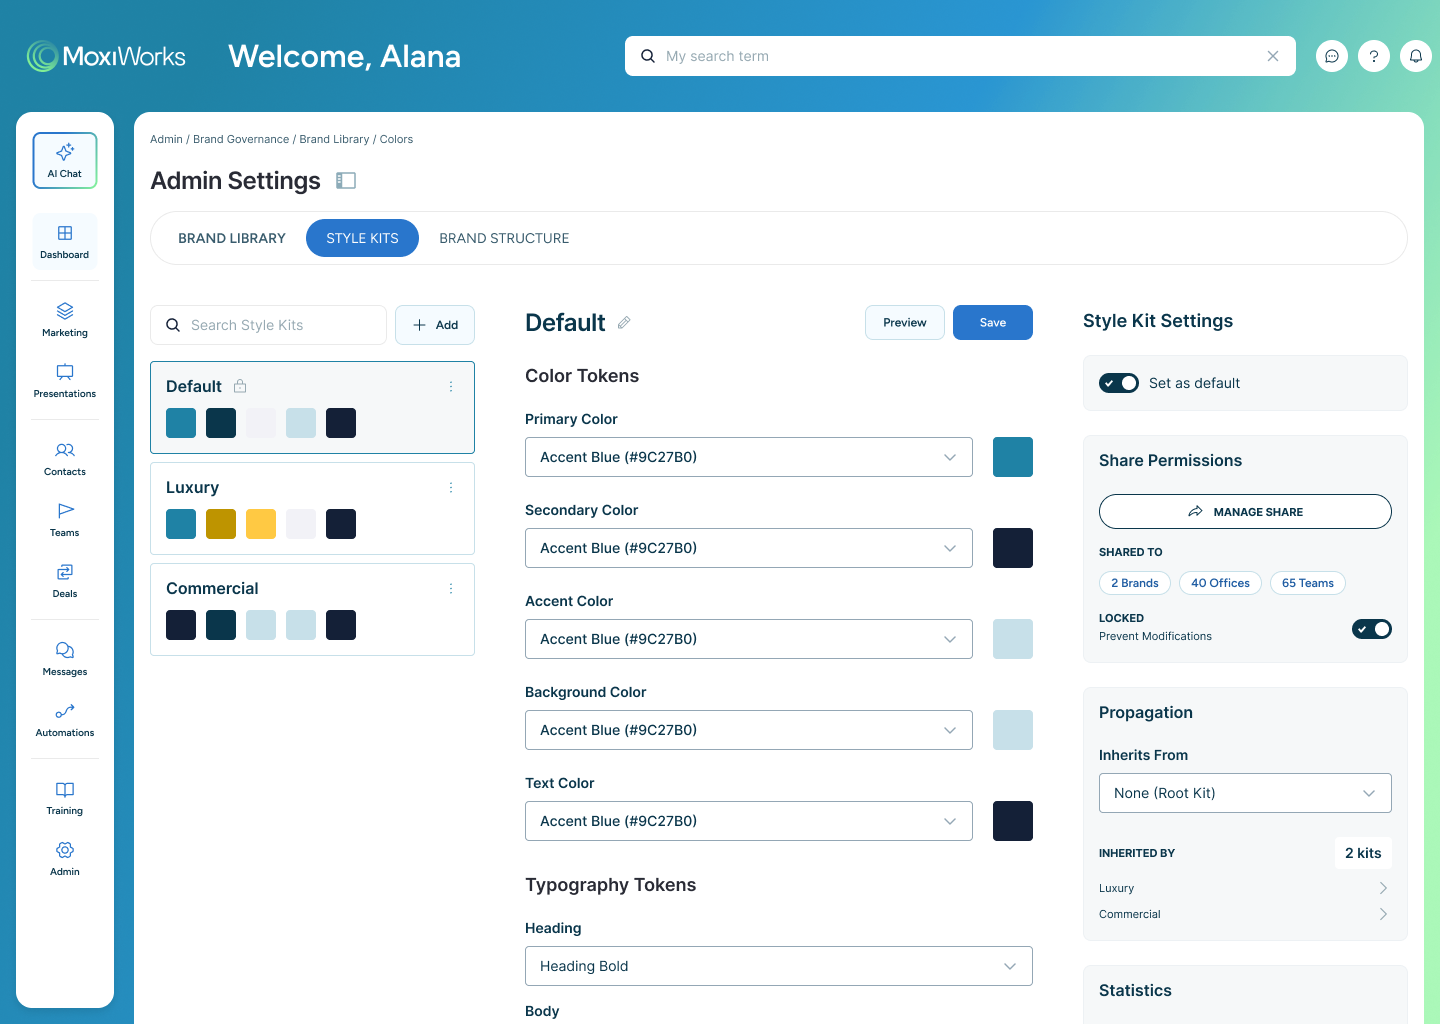1440x1024 pixels.
Task: Open Admin in the sidebar
Action: click(x=65, y=858)
